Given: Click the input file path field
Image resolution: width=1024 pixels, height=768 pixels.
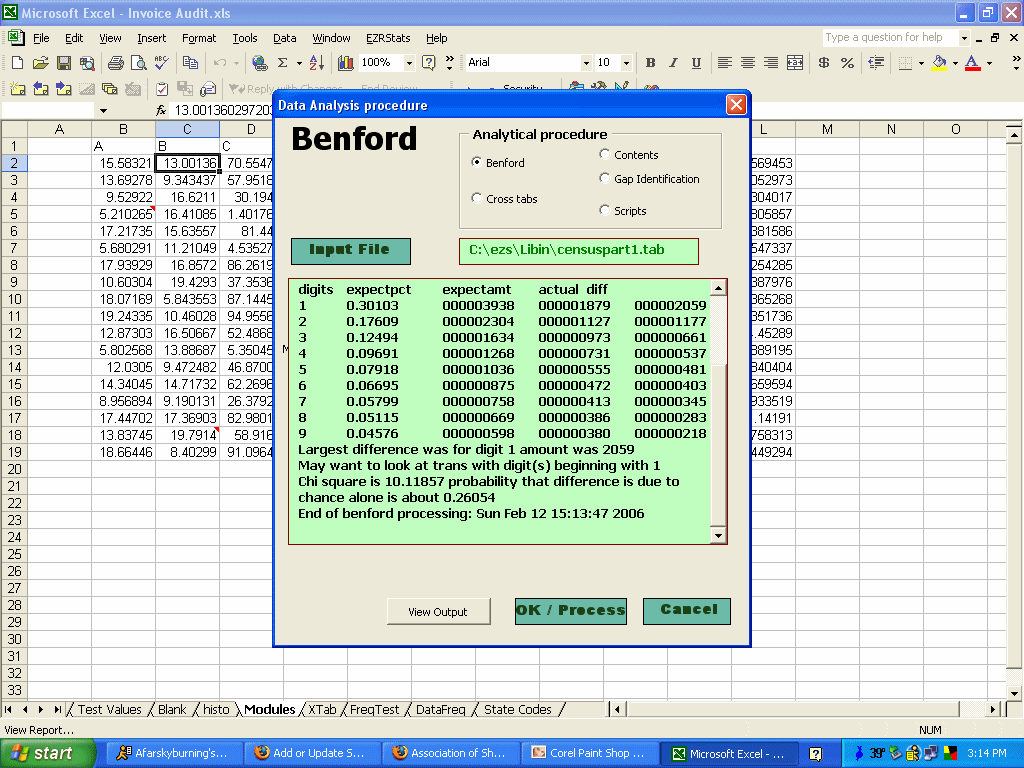Looking at the screenshot, I should [579, 251].
